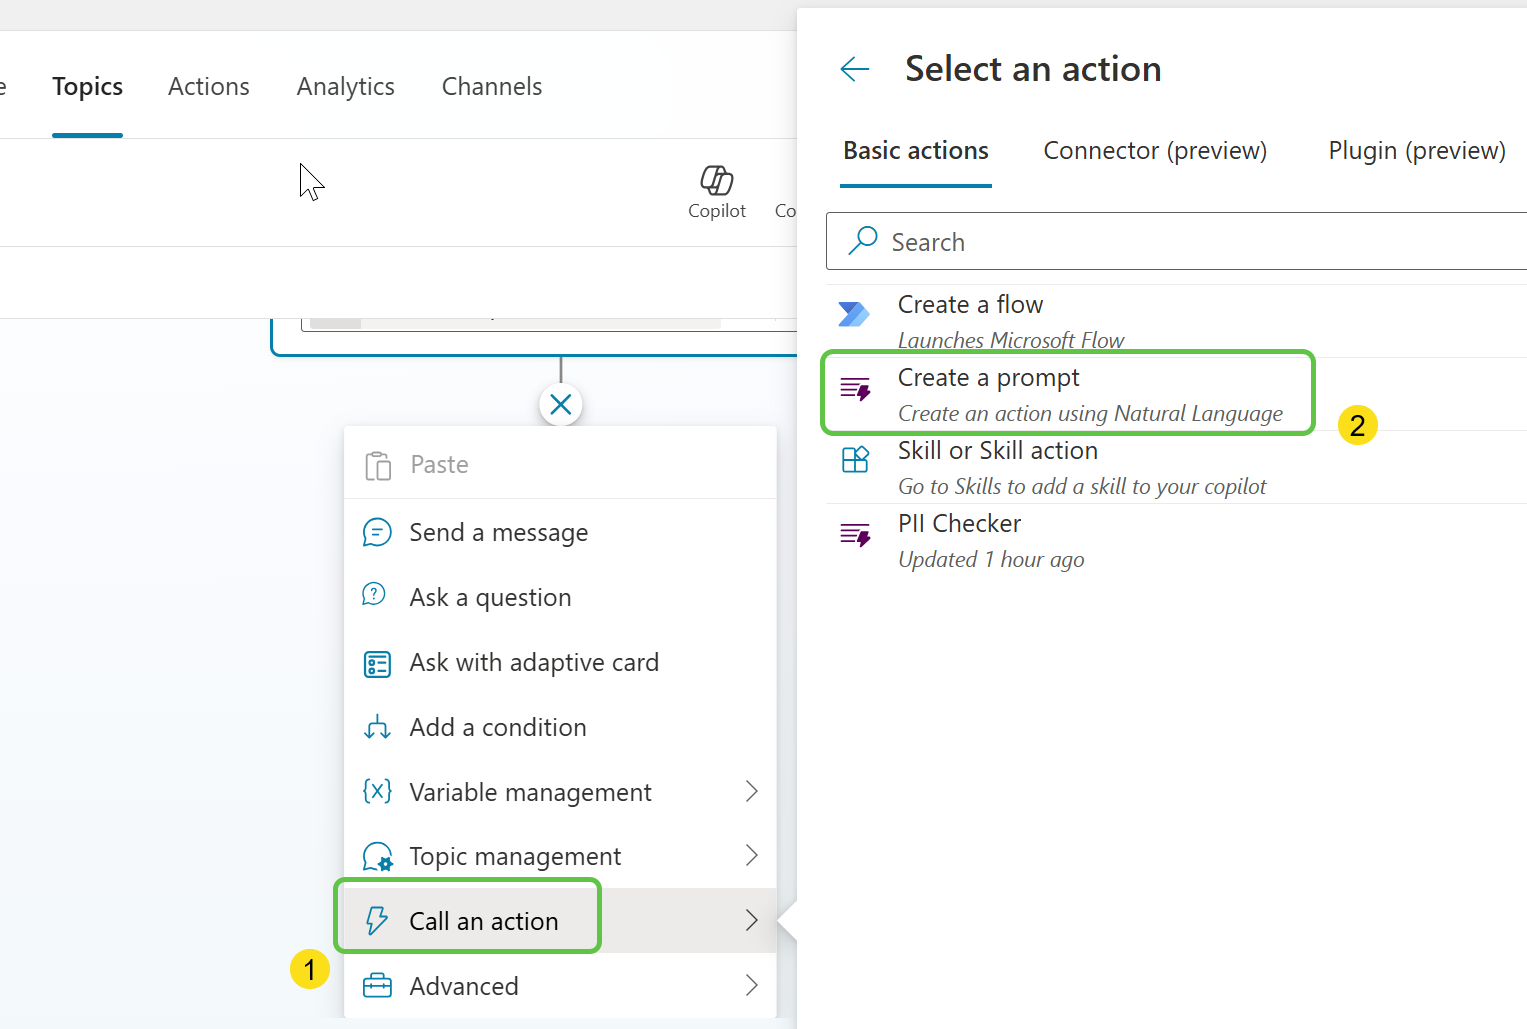Image resolution: width=1527 pixels, height=1029 pixels.
Task: Click the Power Automate flow icon
Action: pyautogui.click(x=854, y=314)
